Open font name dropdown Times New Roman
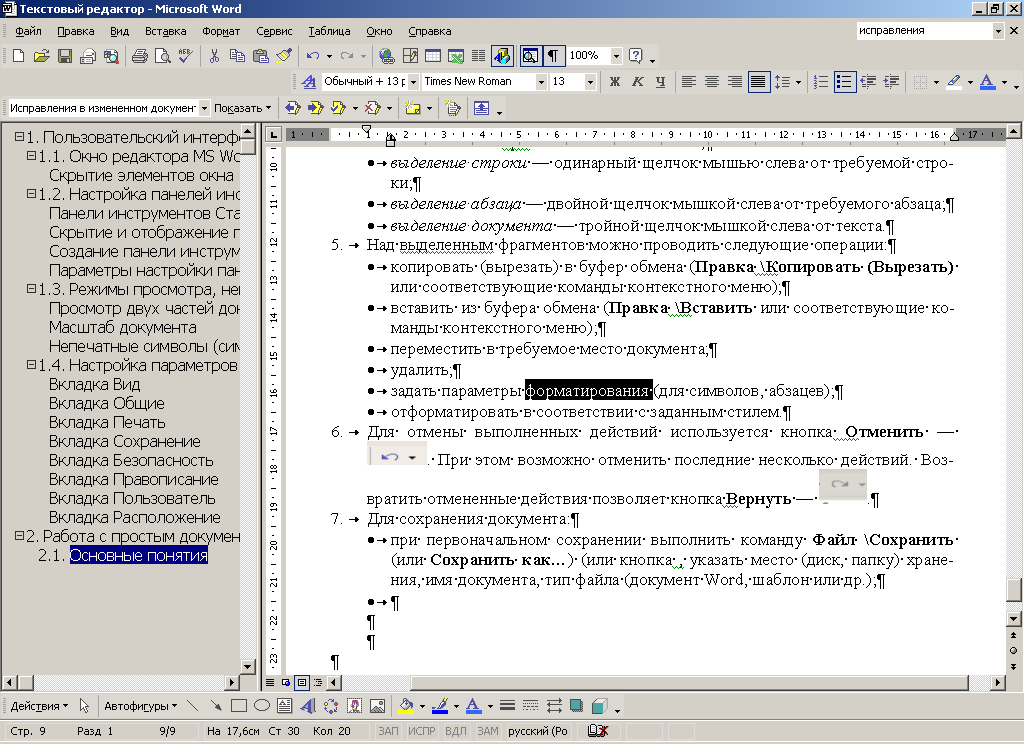1024x744 pixels. pyautogui.click(x=541, y=82)
